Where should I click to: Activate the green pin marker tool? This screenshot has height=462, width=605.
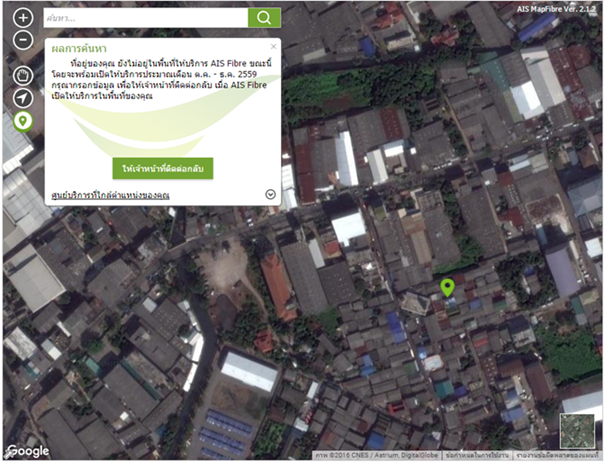coord(23,121)
